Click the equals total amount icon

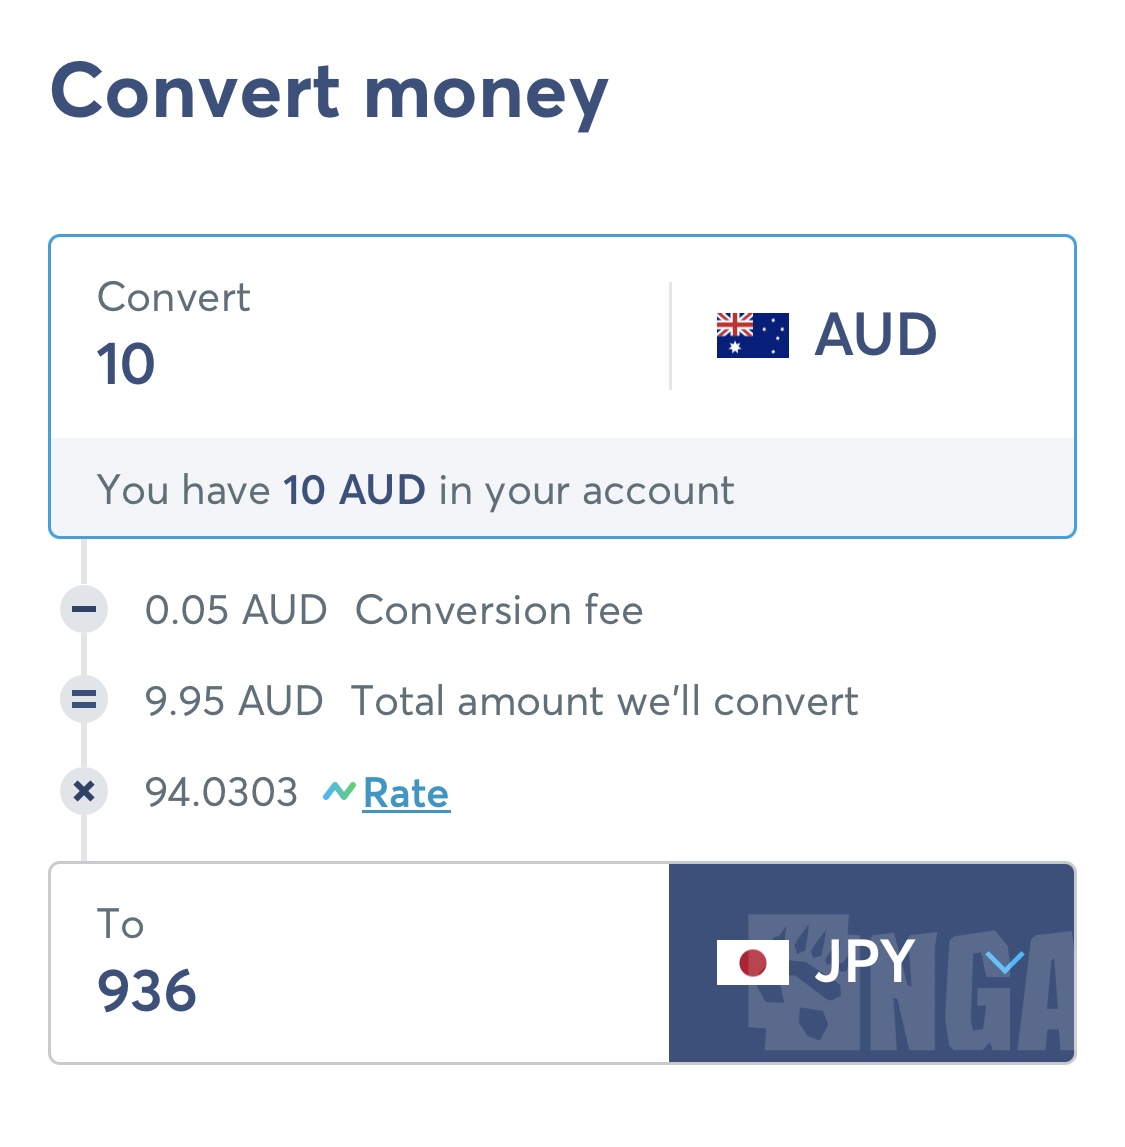(83, 700)
